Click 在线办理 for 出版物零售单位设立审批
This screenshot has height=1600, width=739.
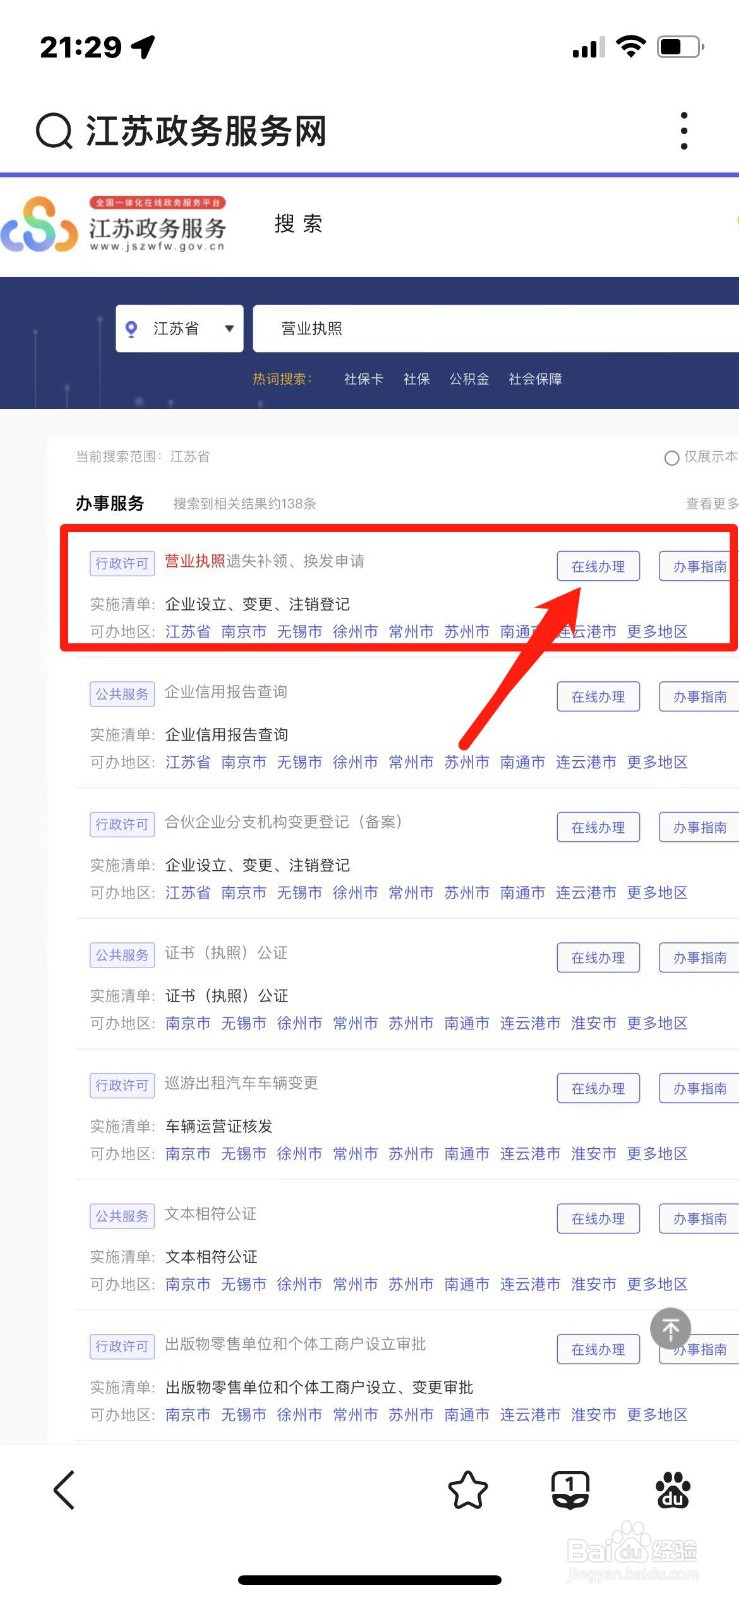[598, 1350]
